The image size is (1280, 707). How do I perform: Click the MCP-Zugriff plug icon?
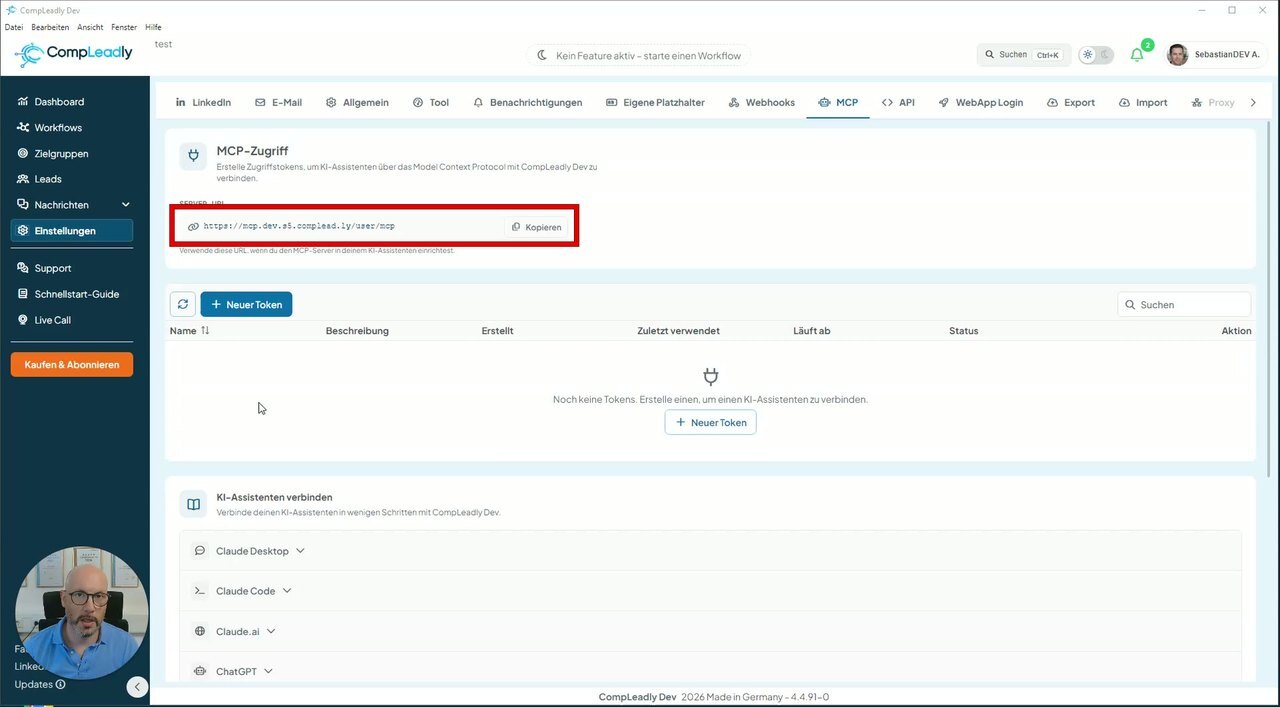click(193, 156)
